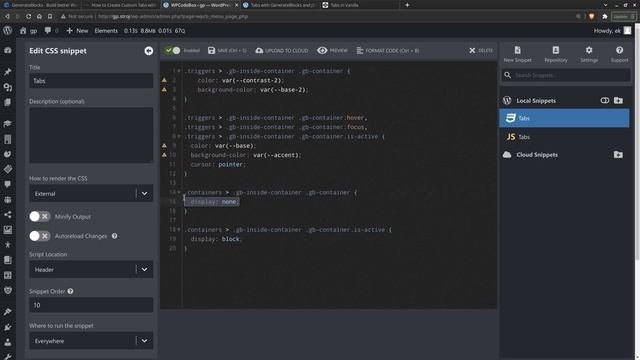640x360 pixels.
Task: Click the warning icon on line 9
Action: point(164,145)
